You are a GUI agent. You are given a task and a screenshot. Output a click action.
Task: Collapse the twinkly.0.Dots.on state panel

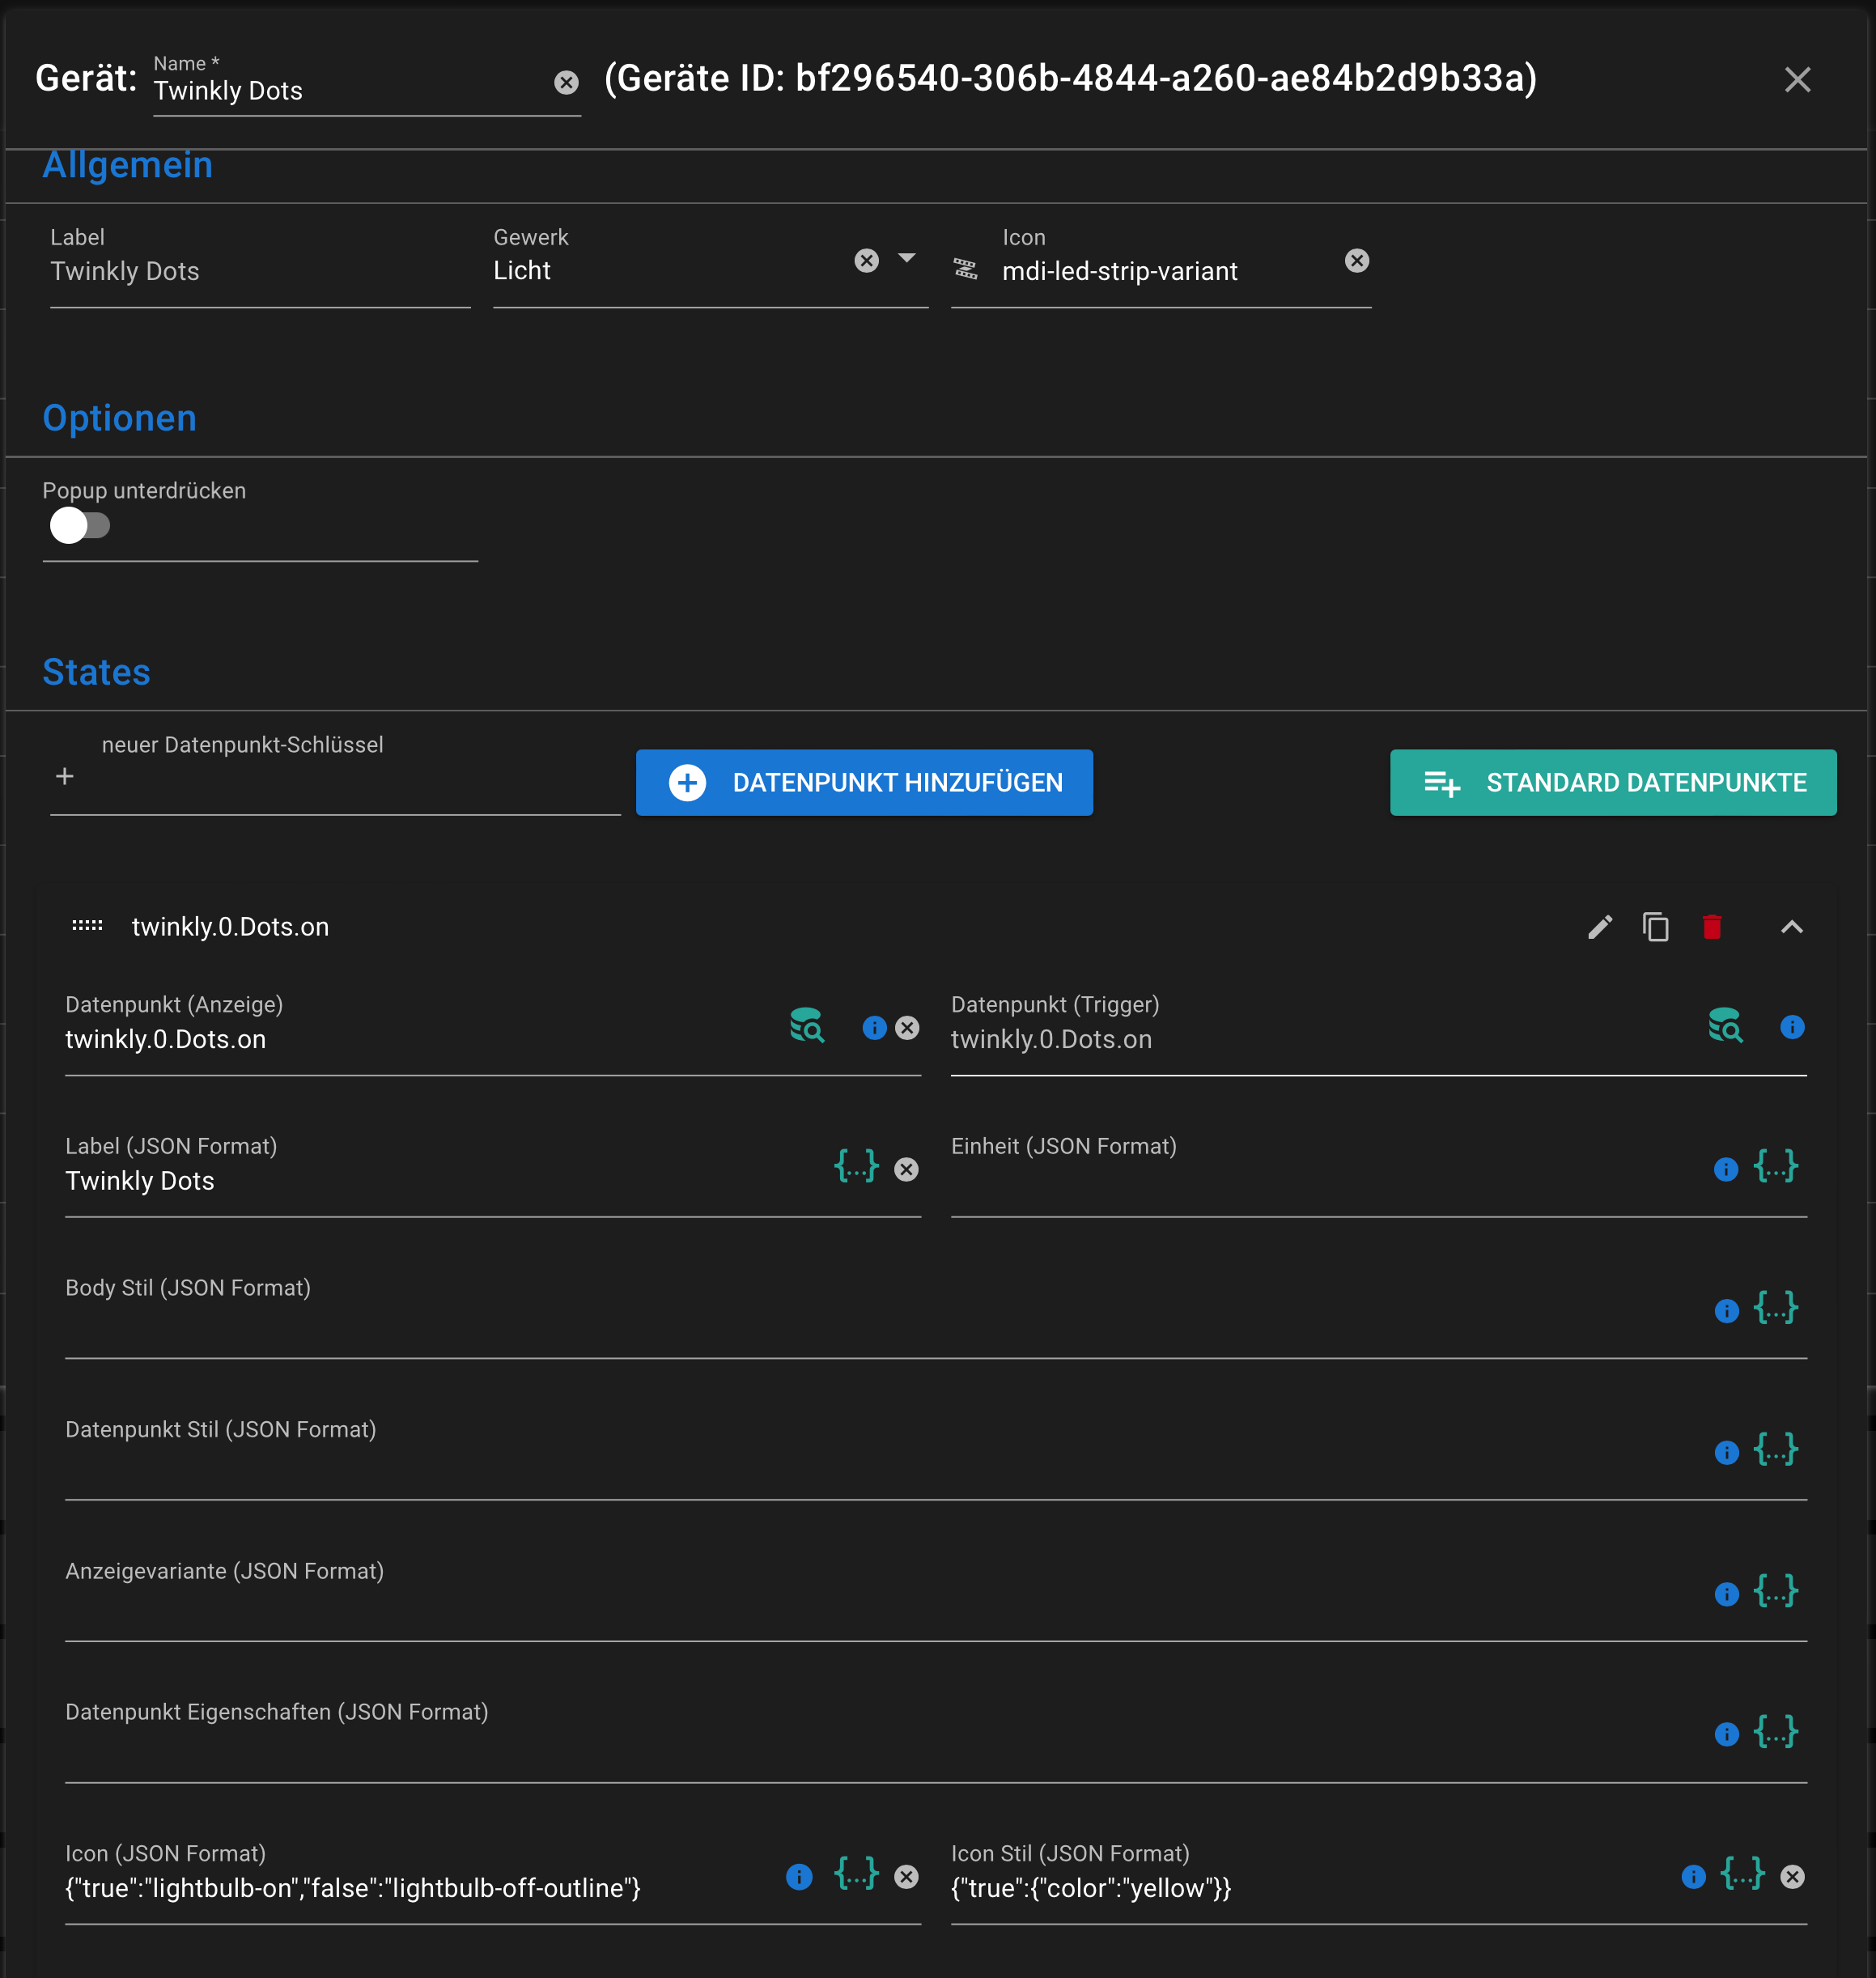click(1791, 927)
